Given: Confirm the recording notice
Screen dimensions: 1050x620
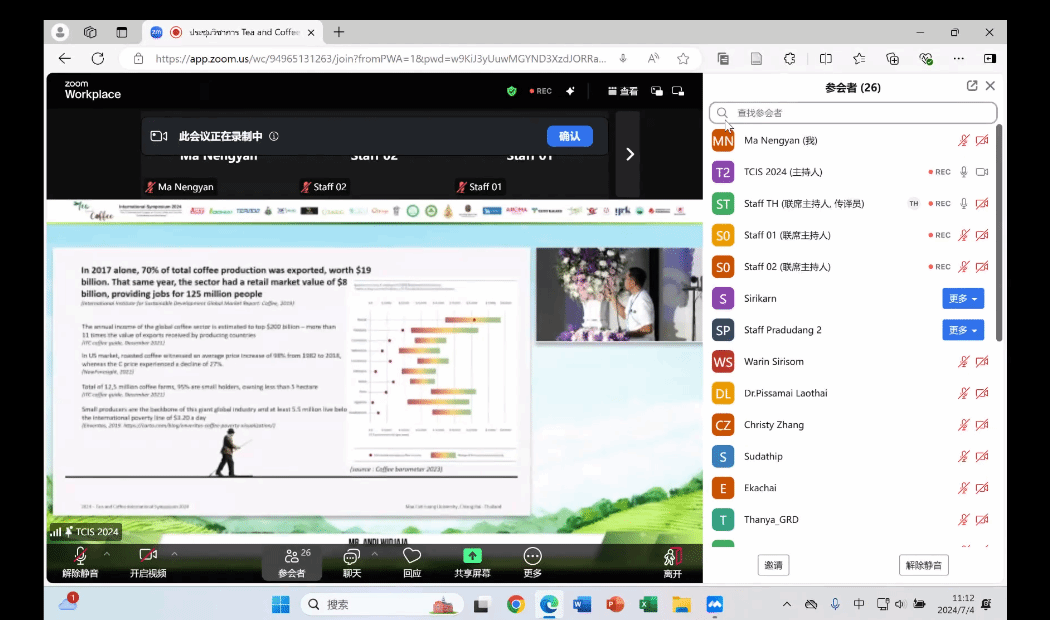Looking at the screenshot, I should [x=569, y=136].
